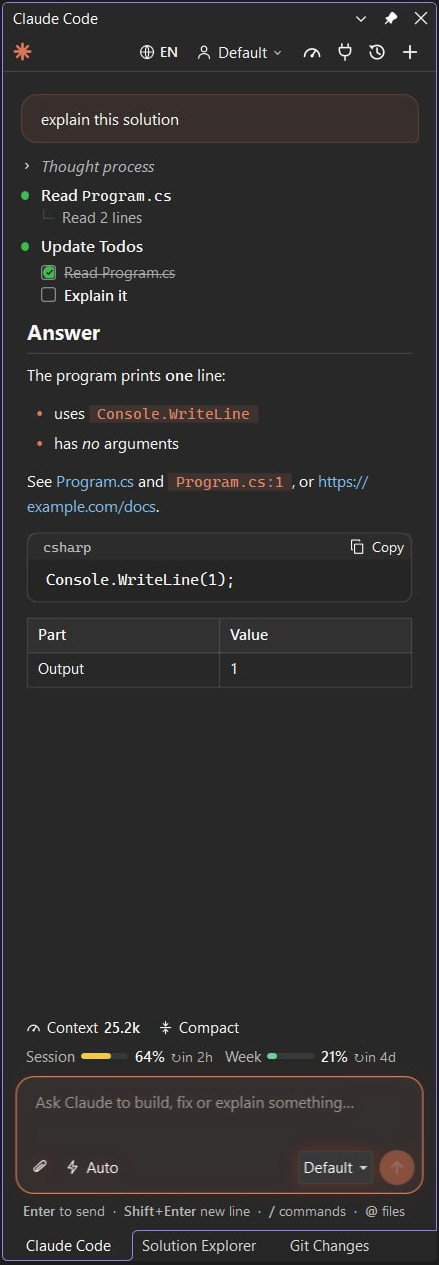439x1265 pixels.
Task: Click the Session usage progress bar
Action: pyautogui.click(x=104, y=1056)
